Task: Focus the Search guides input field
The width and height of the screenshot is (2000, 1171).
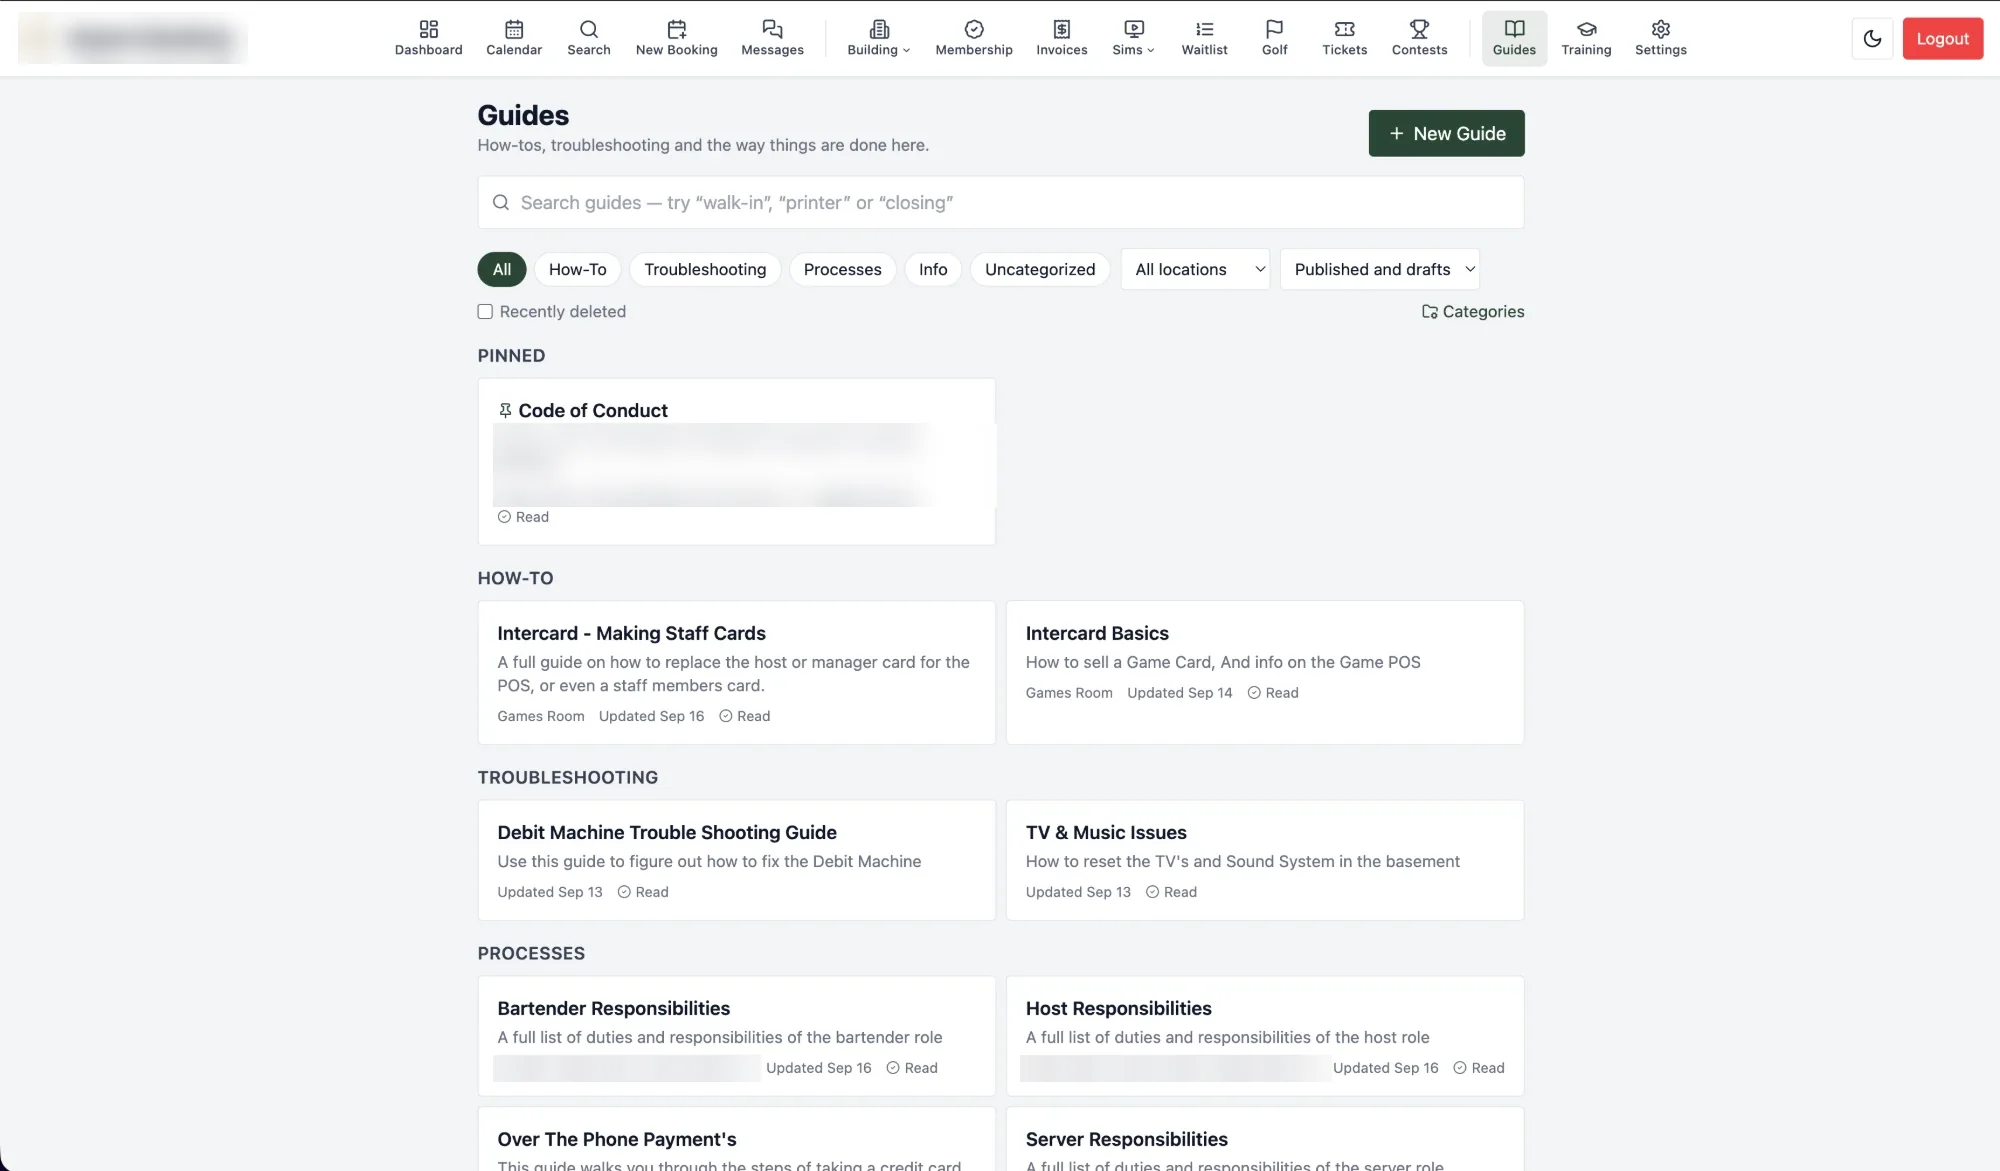Action: pyautogui.click(x=1001, y=203)
